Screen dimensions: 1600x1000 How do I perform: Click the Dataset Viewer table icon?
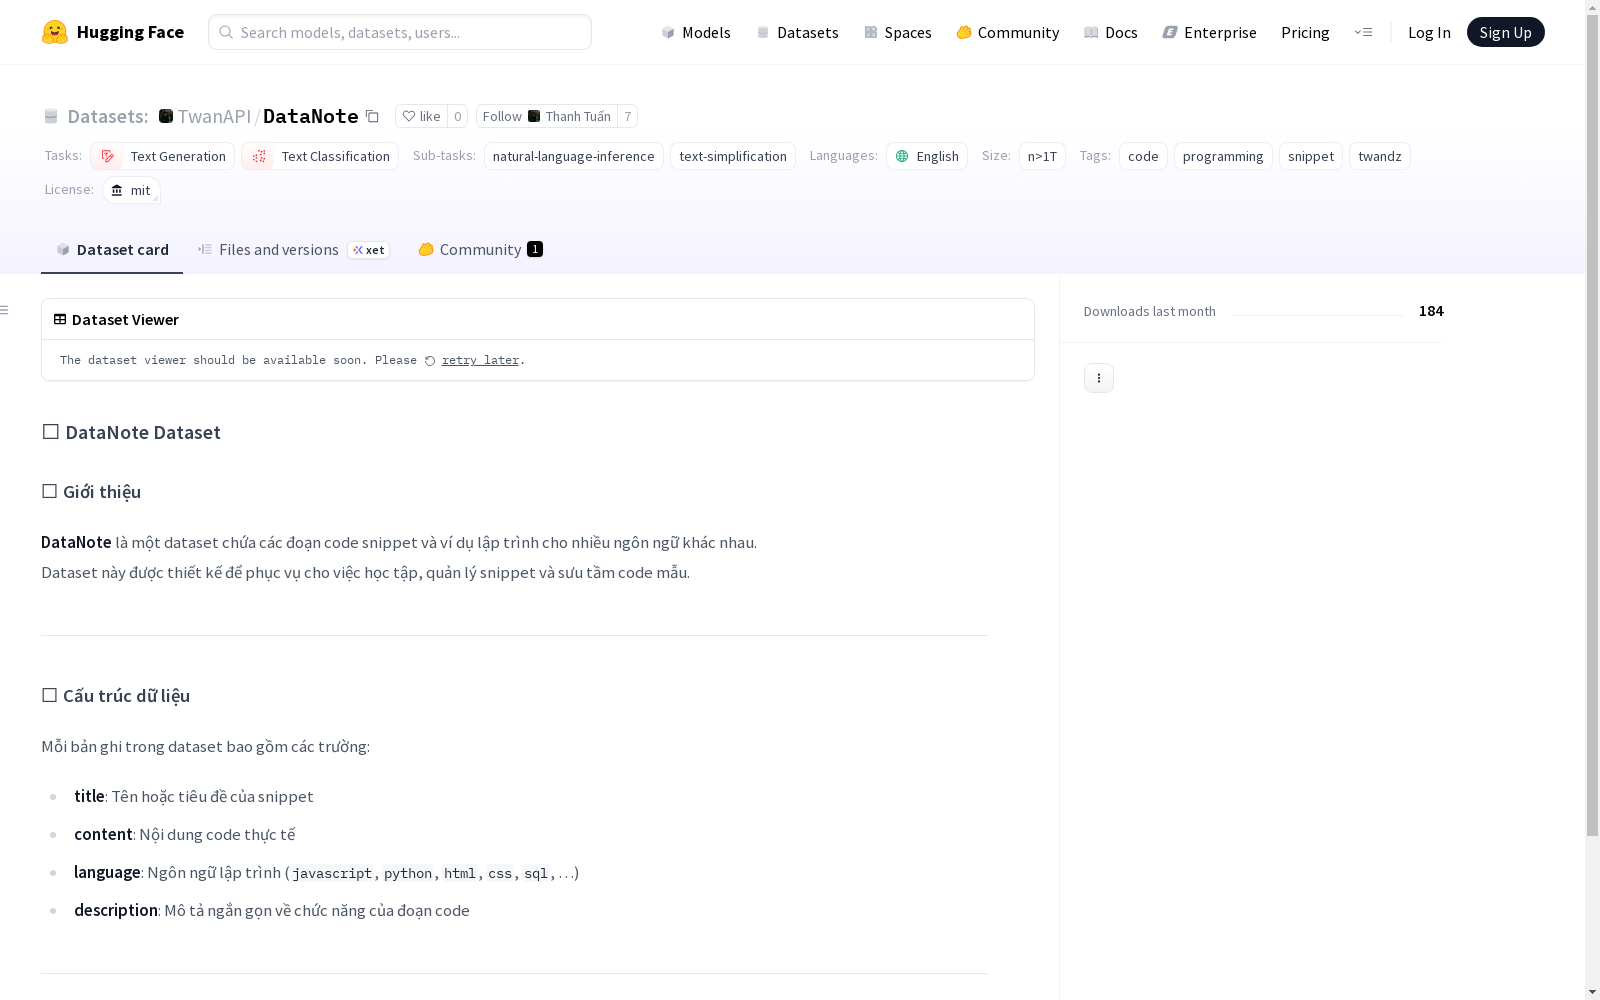60,319
